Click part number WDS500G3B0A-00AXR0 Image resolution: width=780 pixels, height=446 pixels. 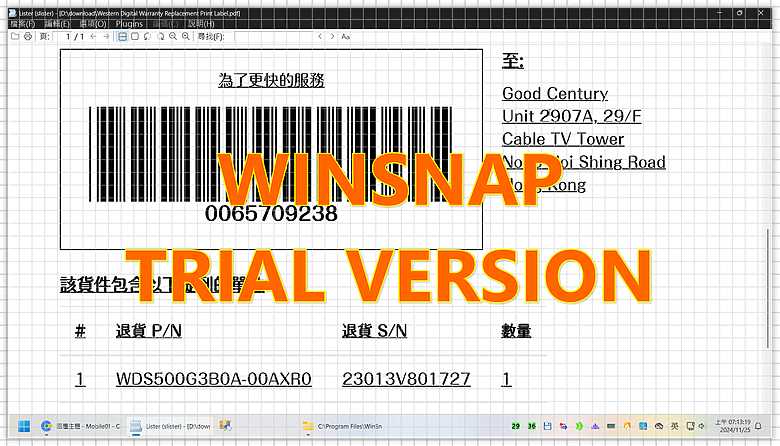point(213,379)
